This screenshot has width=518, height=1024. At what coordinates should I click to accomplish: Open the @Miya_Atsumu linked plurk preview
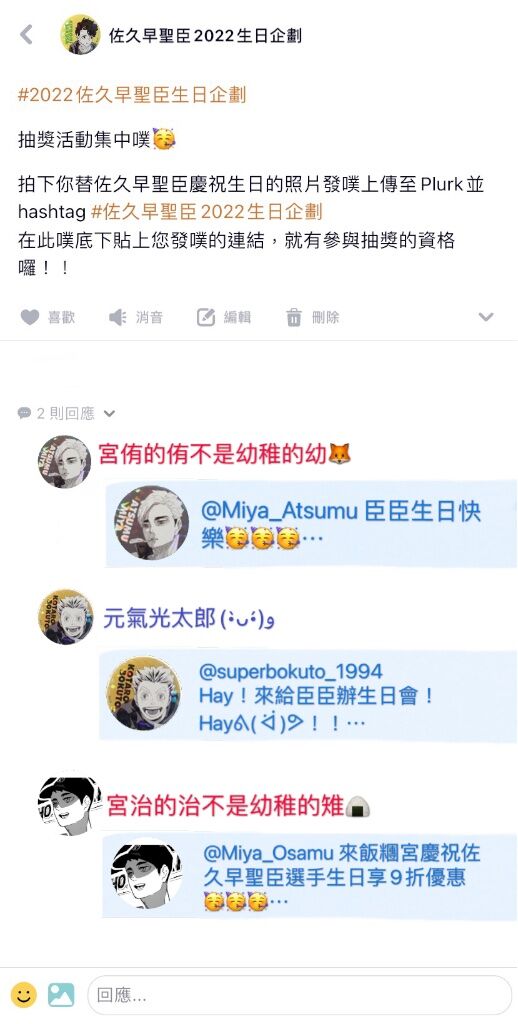pos(311,523)
